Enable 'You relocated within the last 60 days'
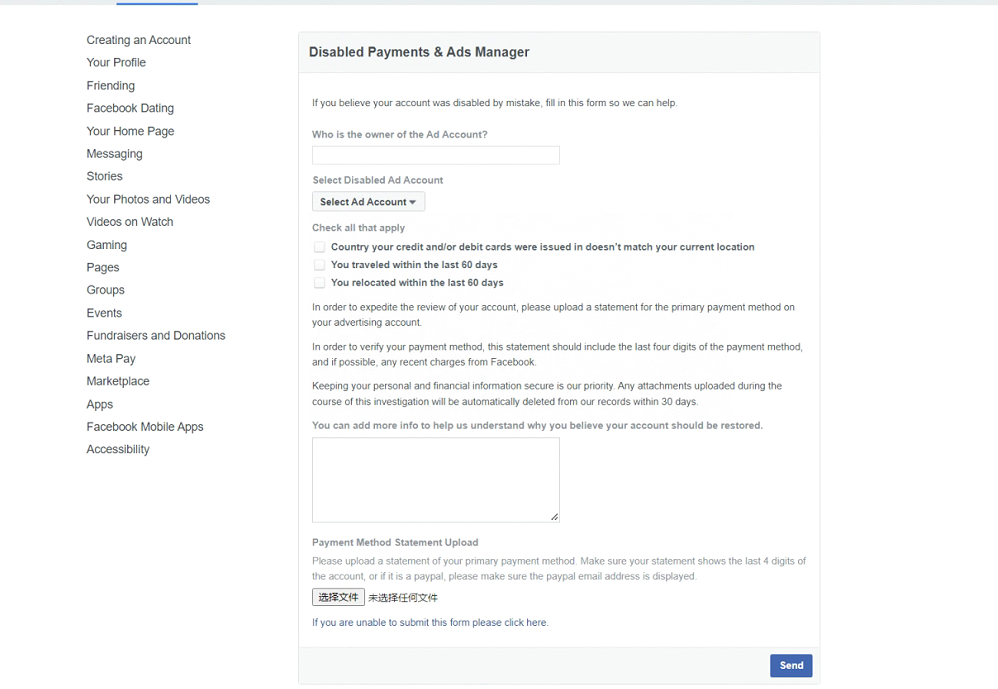Screen dimensions: 998x689 tap(319, 283)
